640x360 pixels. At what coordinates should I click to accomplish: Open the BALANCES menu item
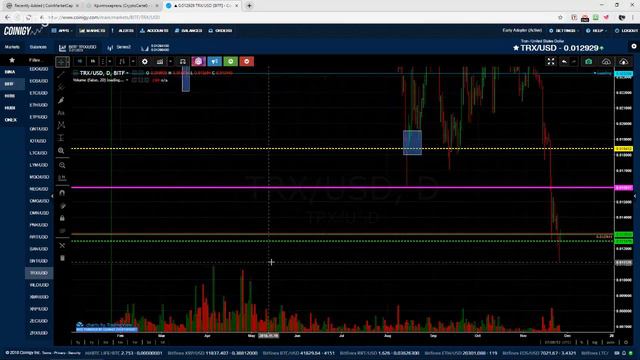pos(189,31)
